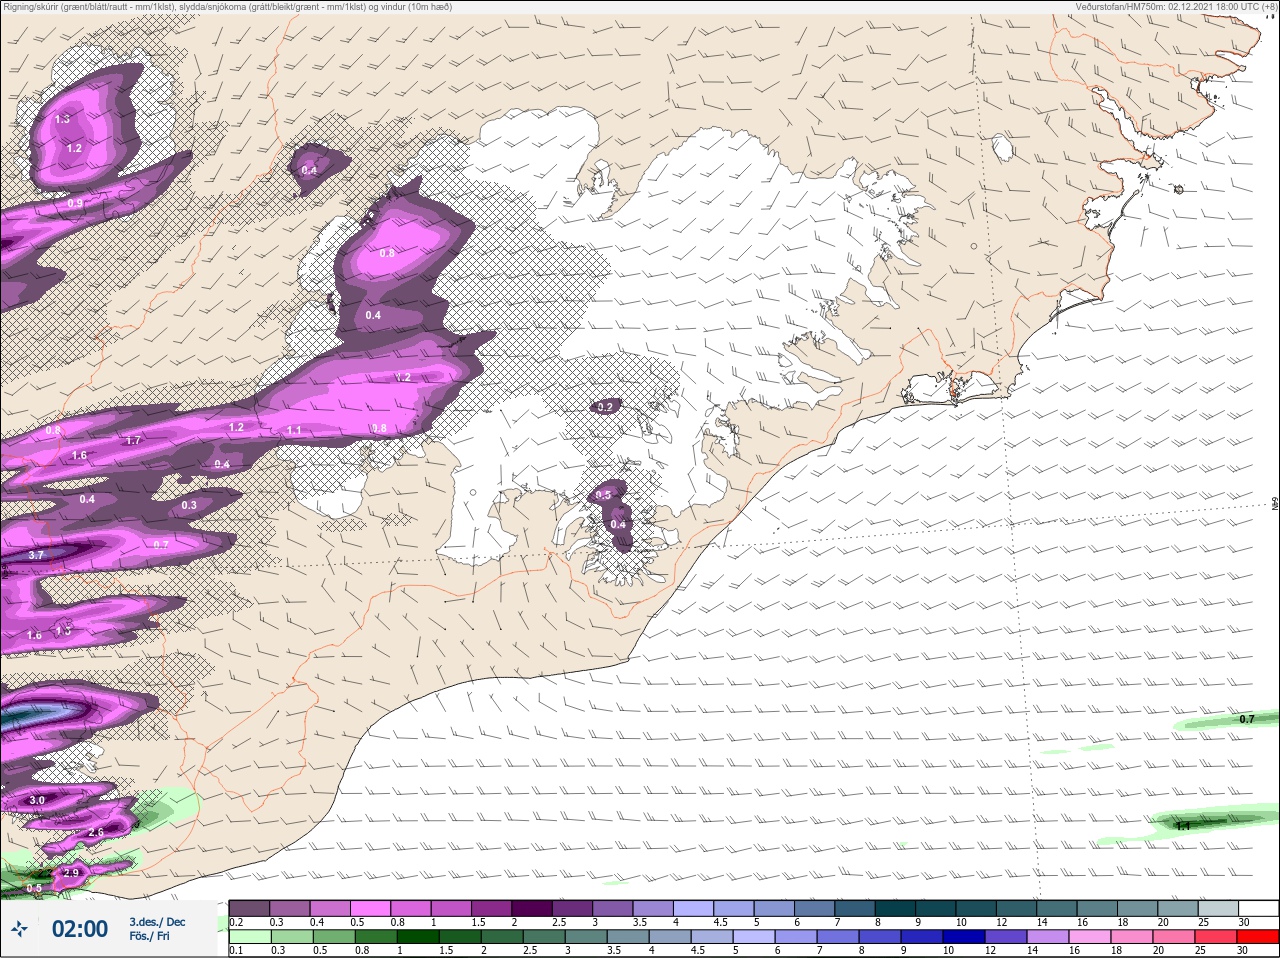The height and width of the screenshot is (958, 1280).
Task: Click the '4.5' tick label in upper scale
Action: (x=720, y=922)
